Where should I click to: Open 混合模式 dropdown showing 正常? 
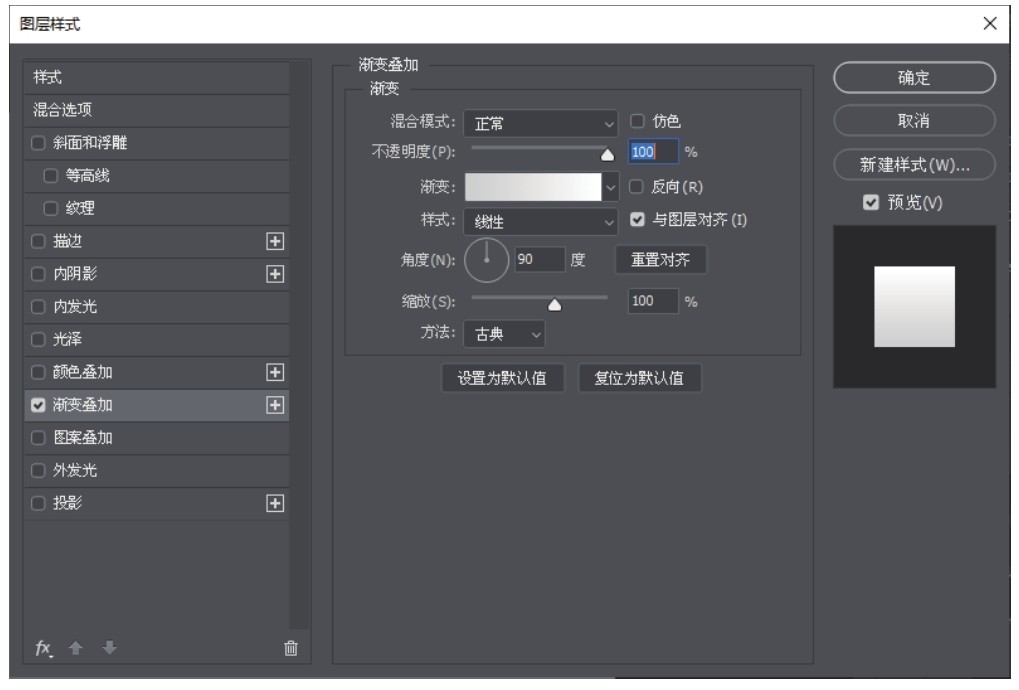(541, 123)
